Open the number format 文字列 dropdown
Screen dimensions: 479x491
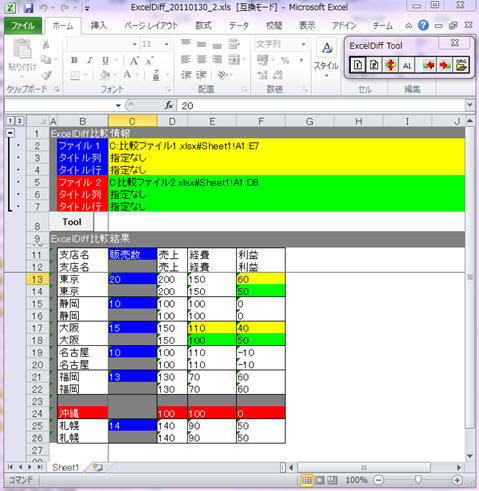pyautogui.click(x=303, y=44)
